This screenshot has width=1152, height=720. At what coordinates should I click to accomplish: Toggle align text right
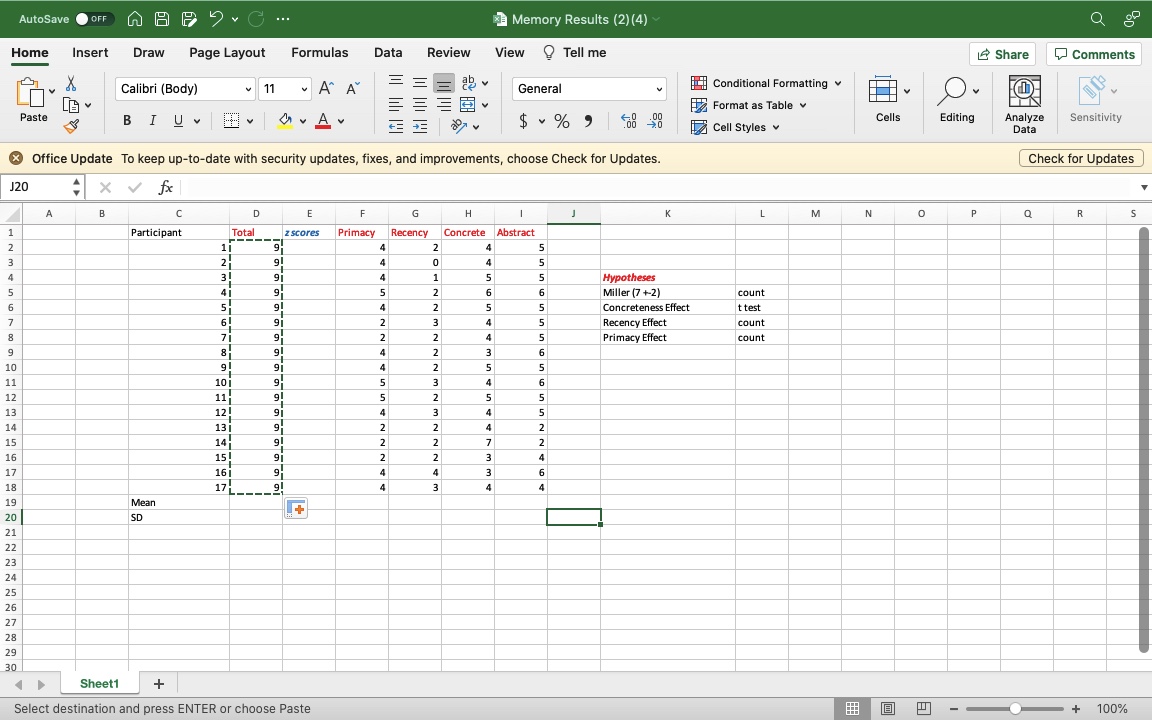(444, 104)
